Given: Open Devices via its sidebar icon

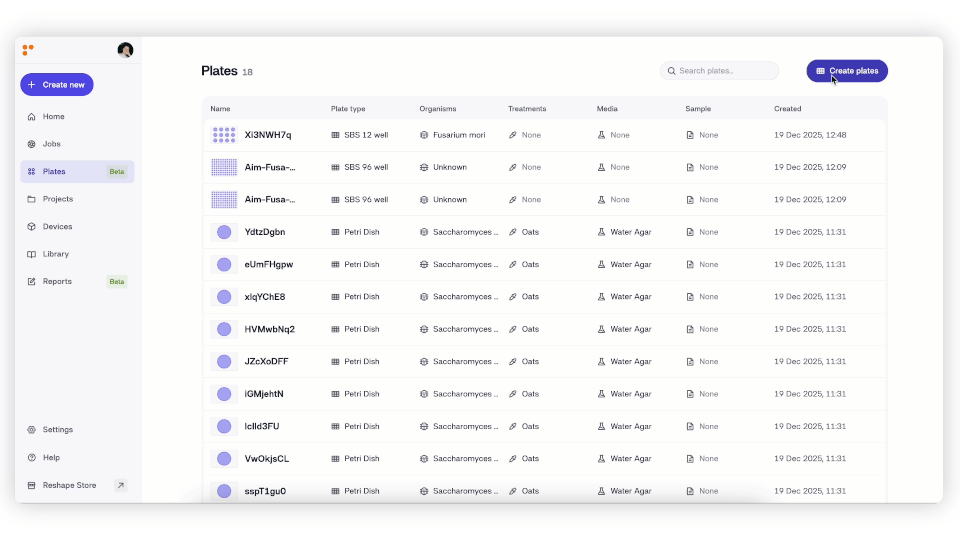Looking at the screenshot, I should click(x=32, y=227).
